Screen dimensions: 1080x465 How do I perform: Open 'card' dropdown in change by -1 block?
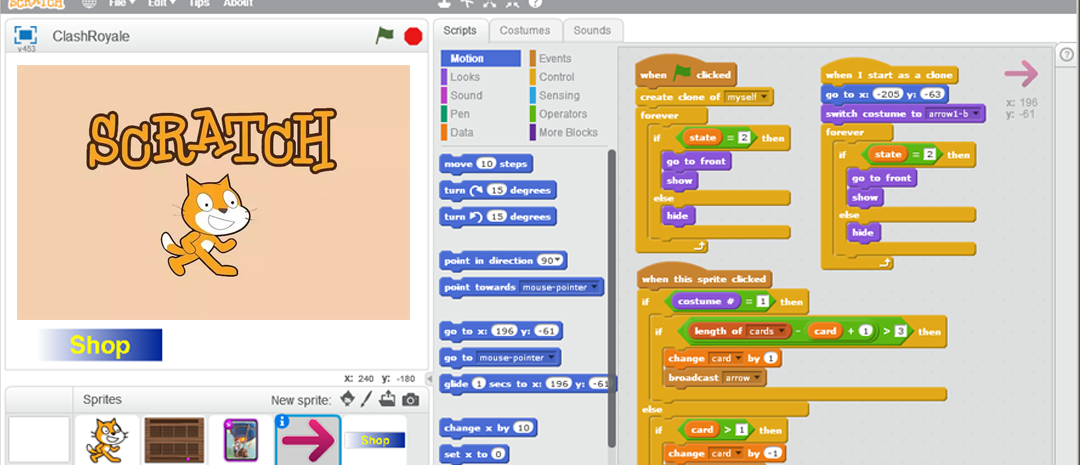(726, 453)
